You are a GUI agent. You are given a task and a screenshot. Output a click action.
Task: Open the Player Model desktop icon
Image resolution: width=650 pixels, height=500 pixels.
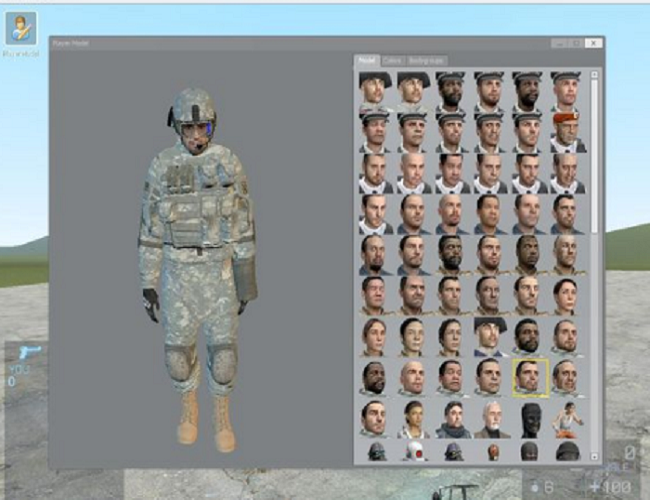(21, 29)
